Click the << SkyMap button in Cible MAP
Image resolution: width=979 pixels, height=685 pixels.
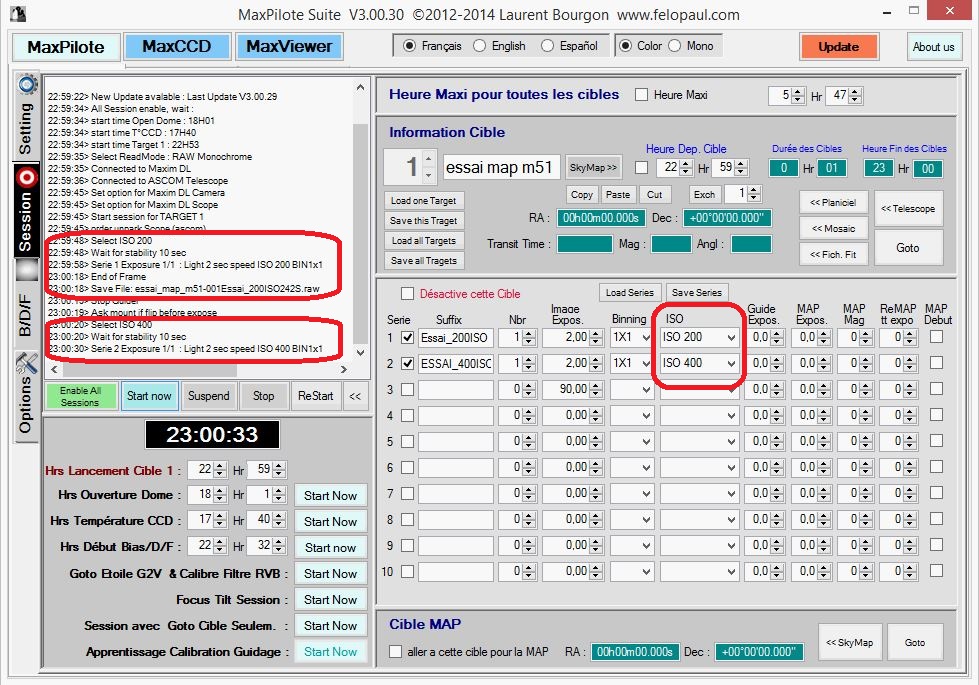click(x=849, y=643)
